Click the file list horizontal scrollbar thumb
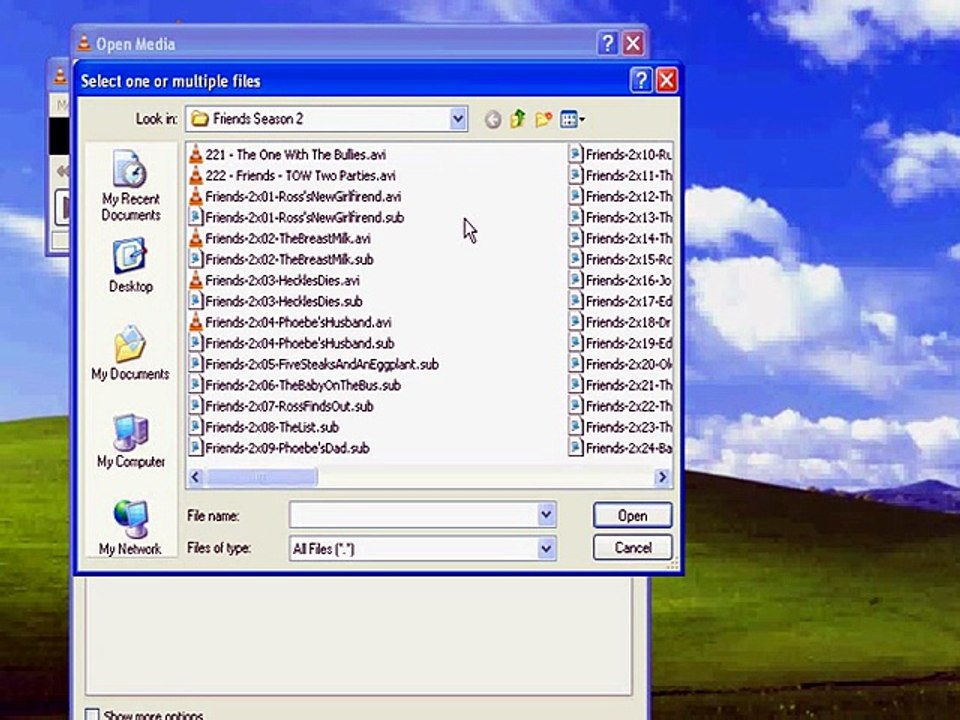Viewport: 960px width, 720px height. 261,477
